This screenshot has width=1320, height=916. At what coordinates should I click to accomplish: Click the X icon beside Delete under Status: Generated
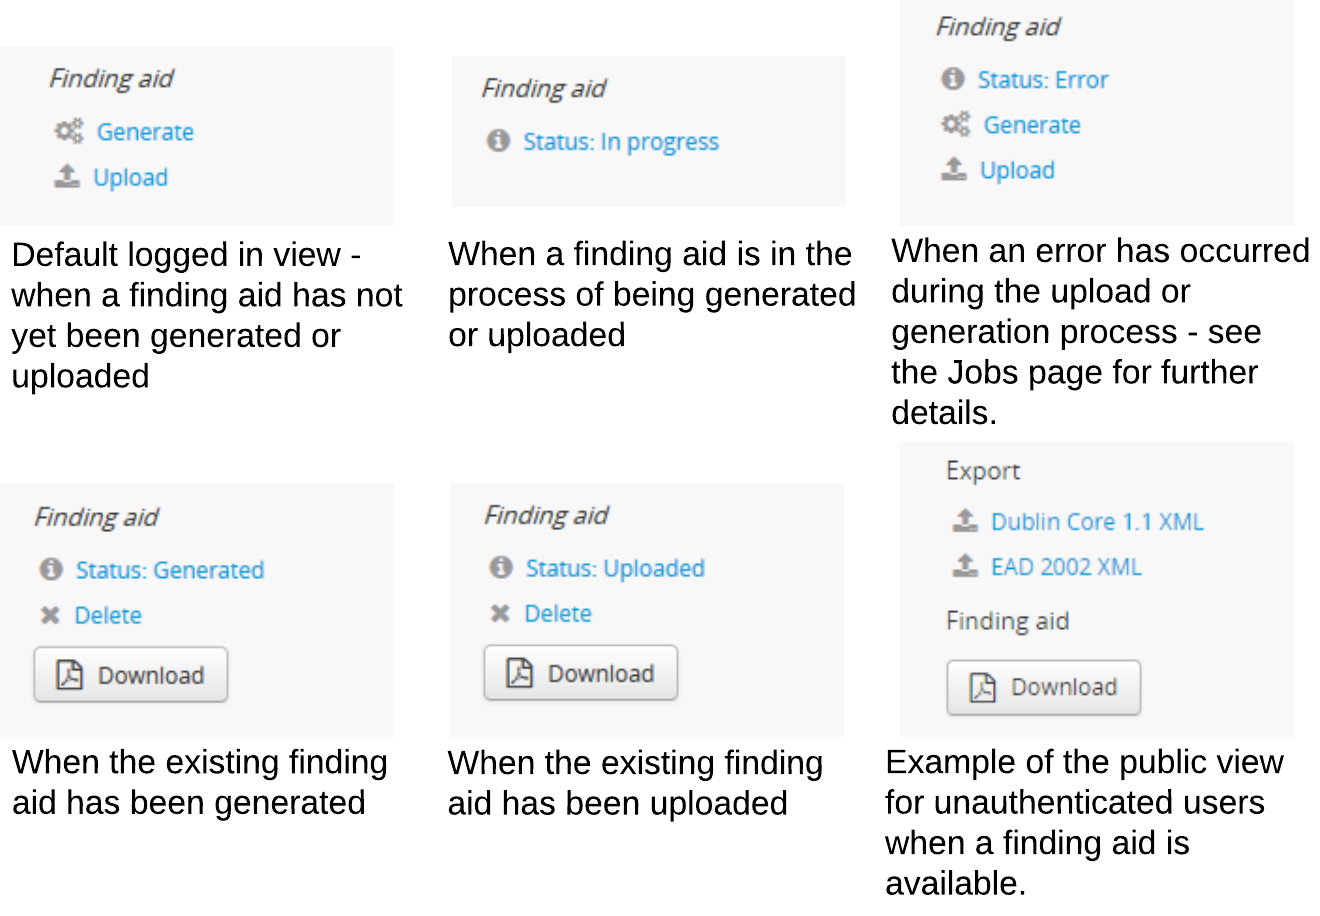[x=50, y=615]
